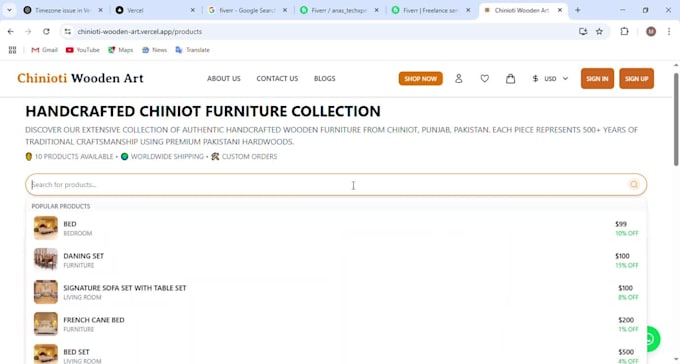The height and width of the screenshot is (364, 680).
Task: Select FRENCH CANE BED suggestion text
Action: [94, 320]
